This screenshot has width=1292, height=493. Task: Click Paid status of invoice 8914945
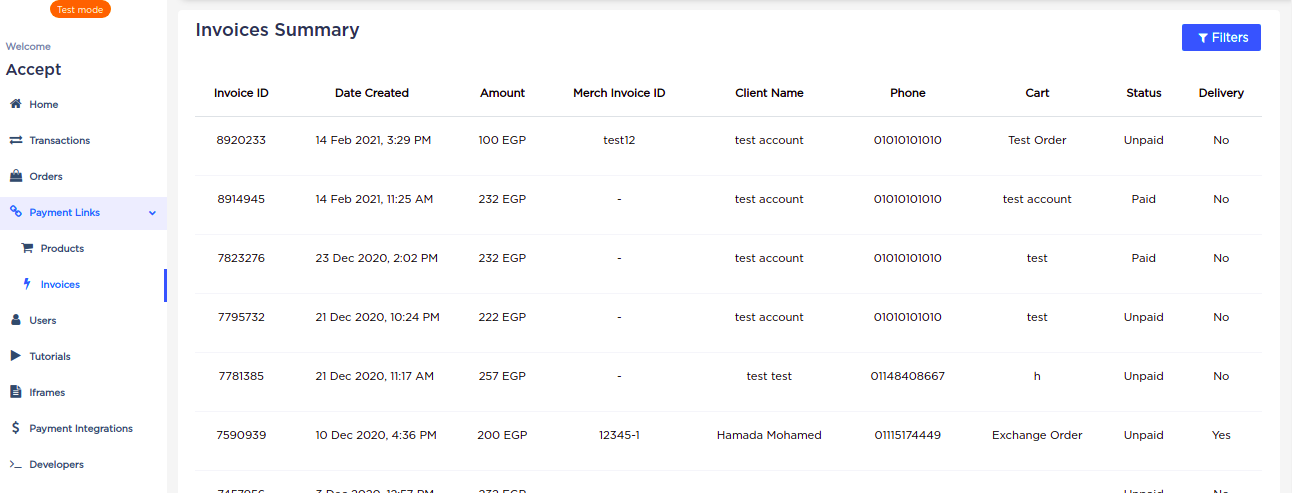1144,199
